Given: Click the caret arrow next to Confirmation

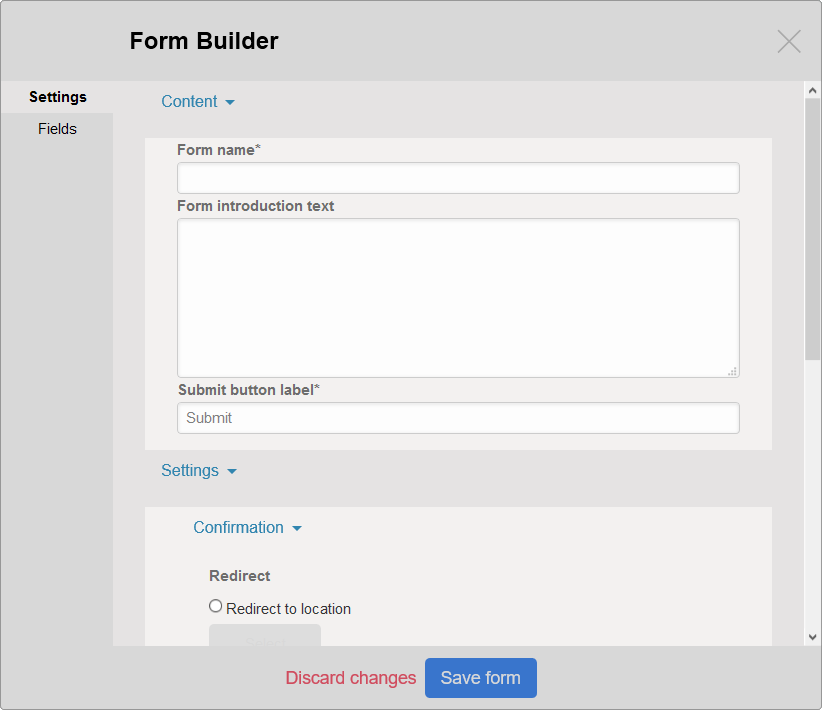Looking at the screenshot, I should (297, 528).
